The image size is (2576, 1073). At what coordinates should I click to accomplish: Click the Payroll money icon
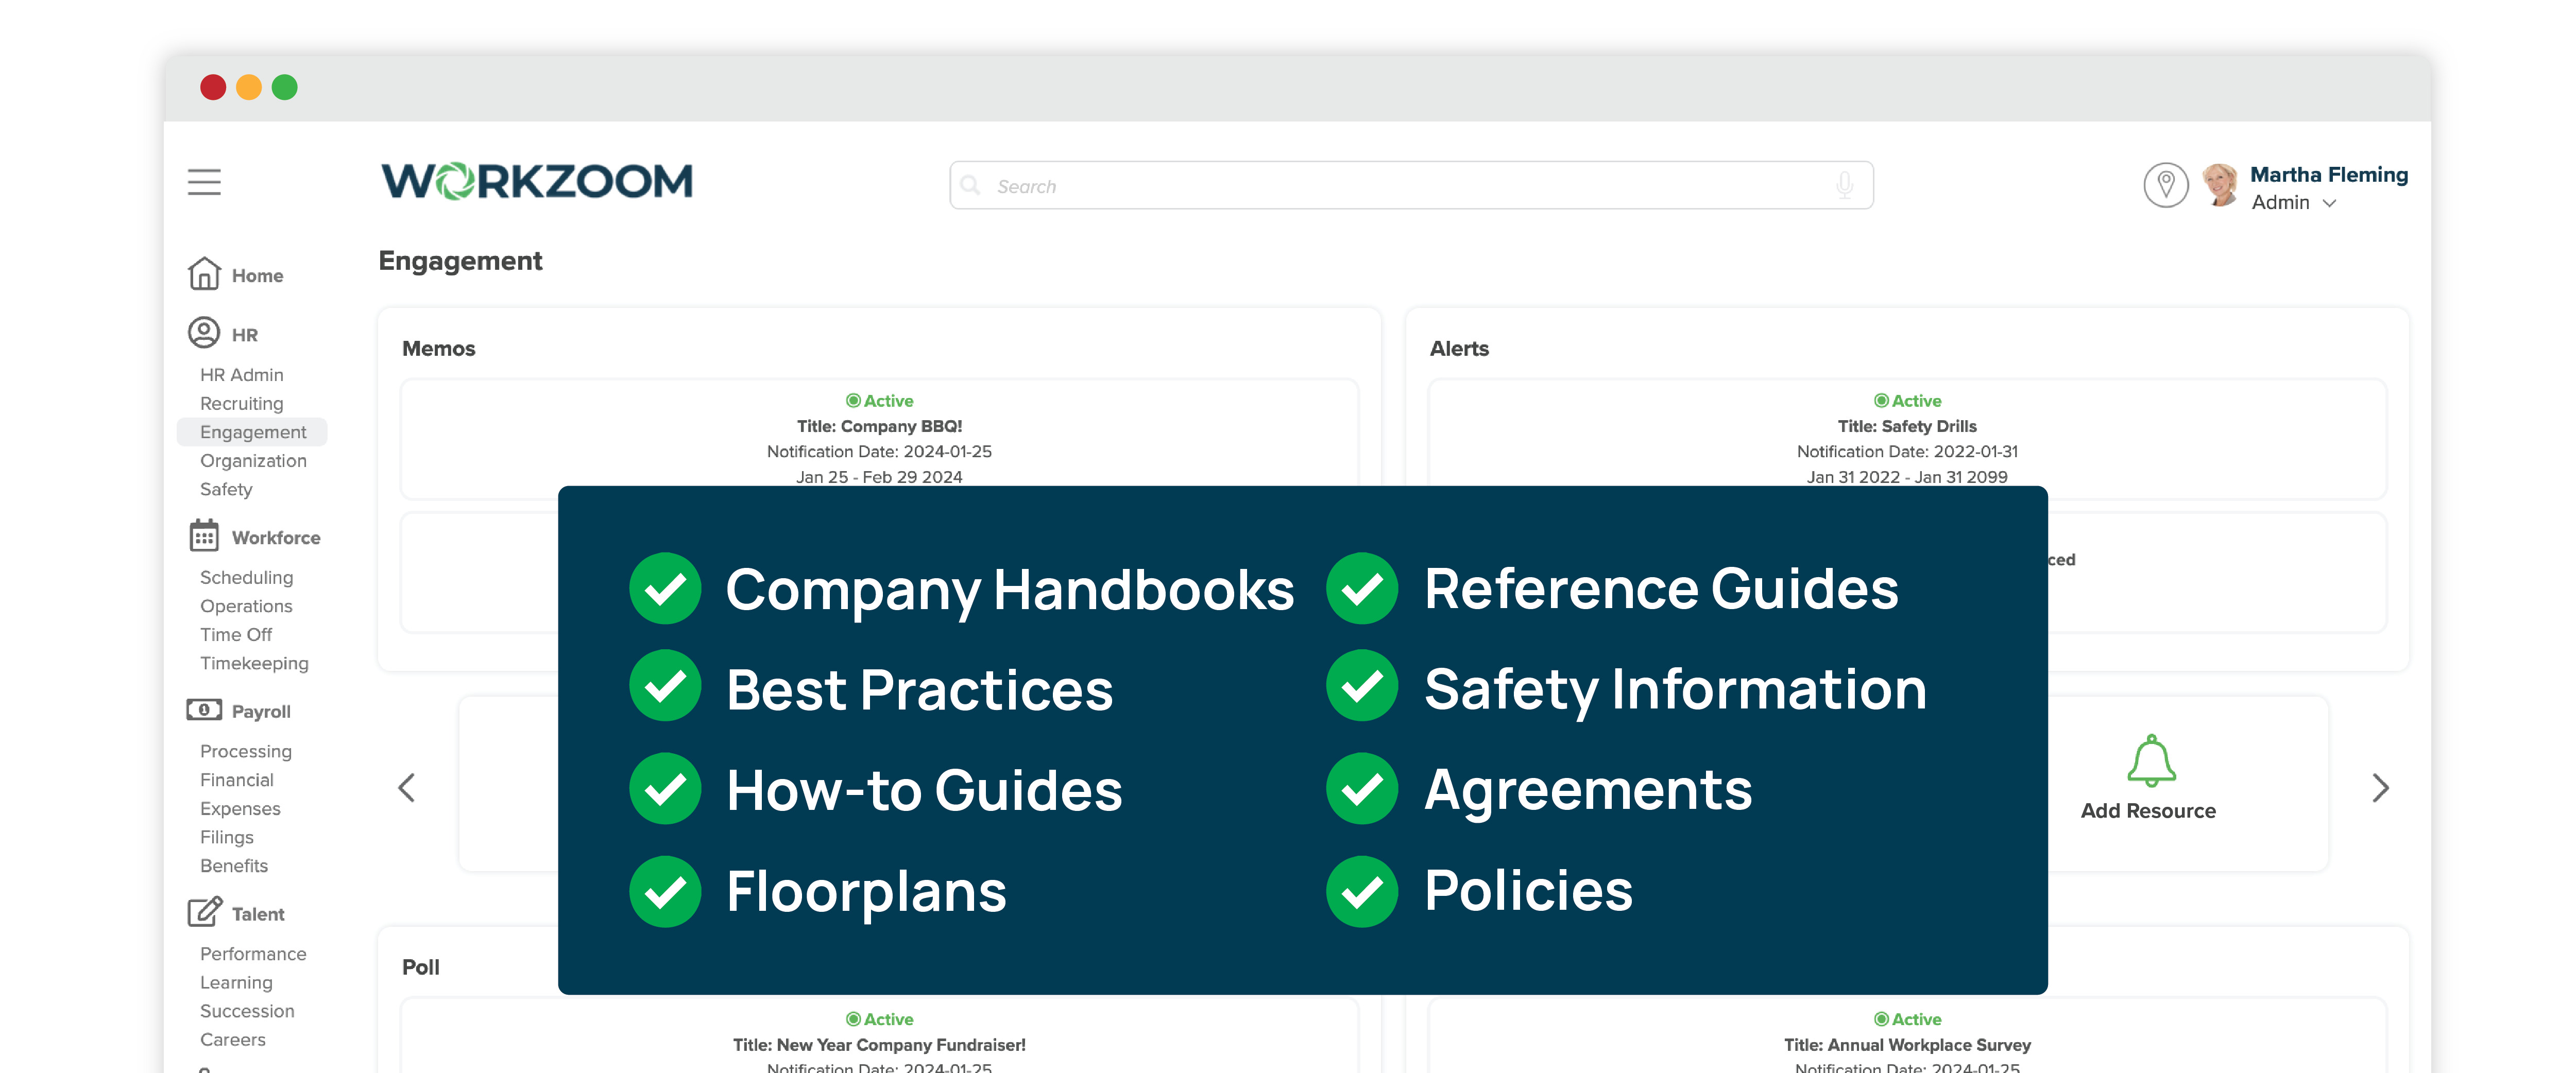(204, 710)
